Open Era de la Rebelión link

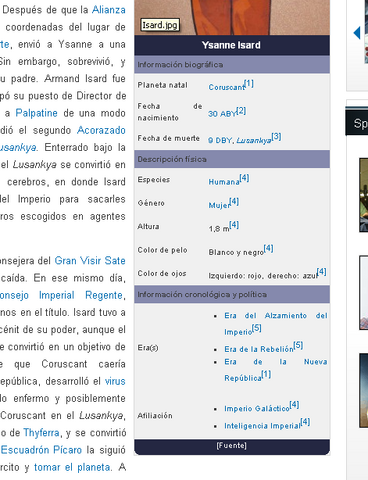click(259, 349)
